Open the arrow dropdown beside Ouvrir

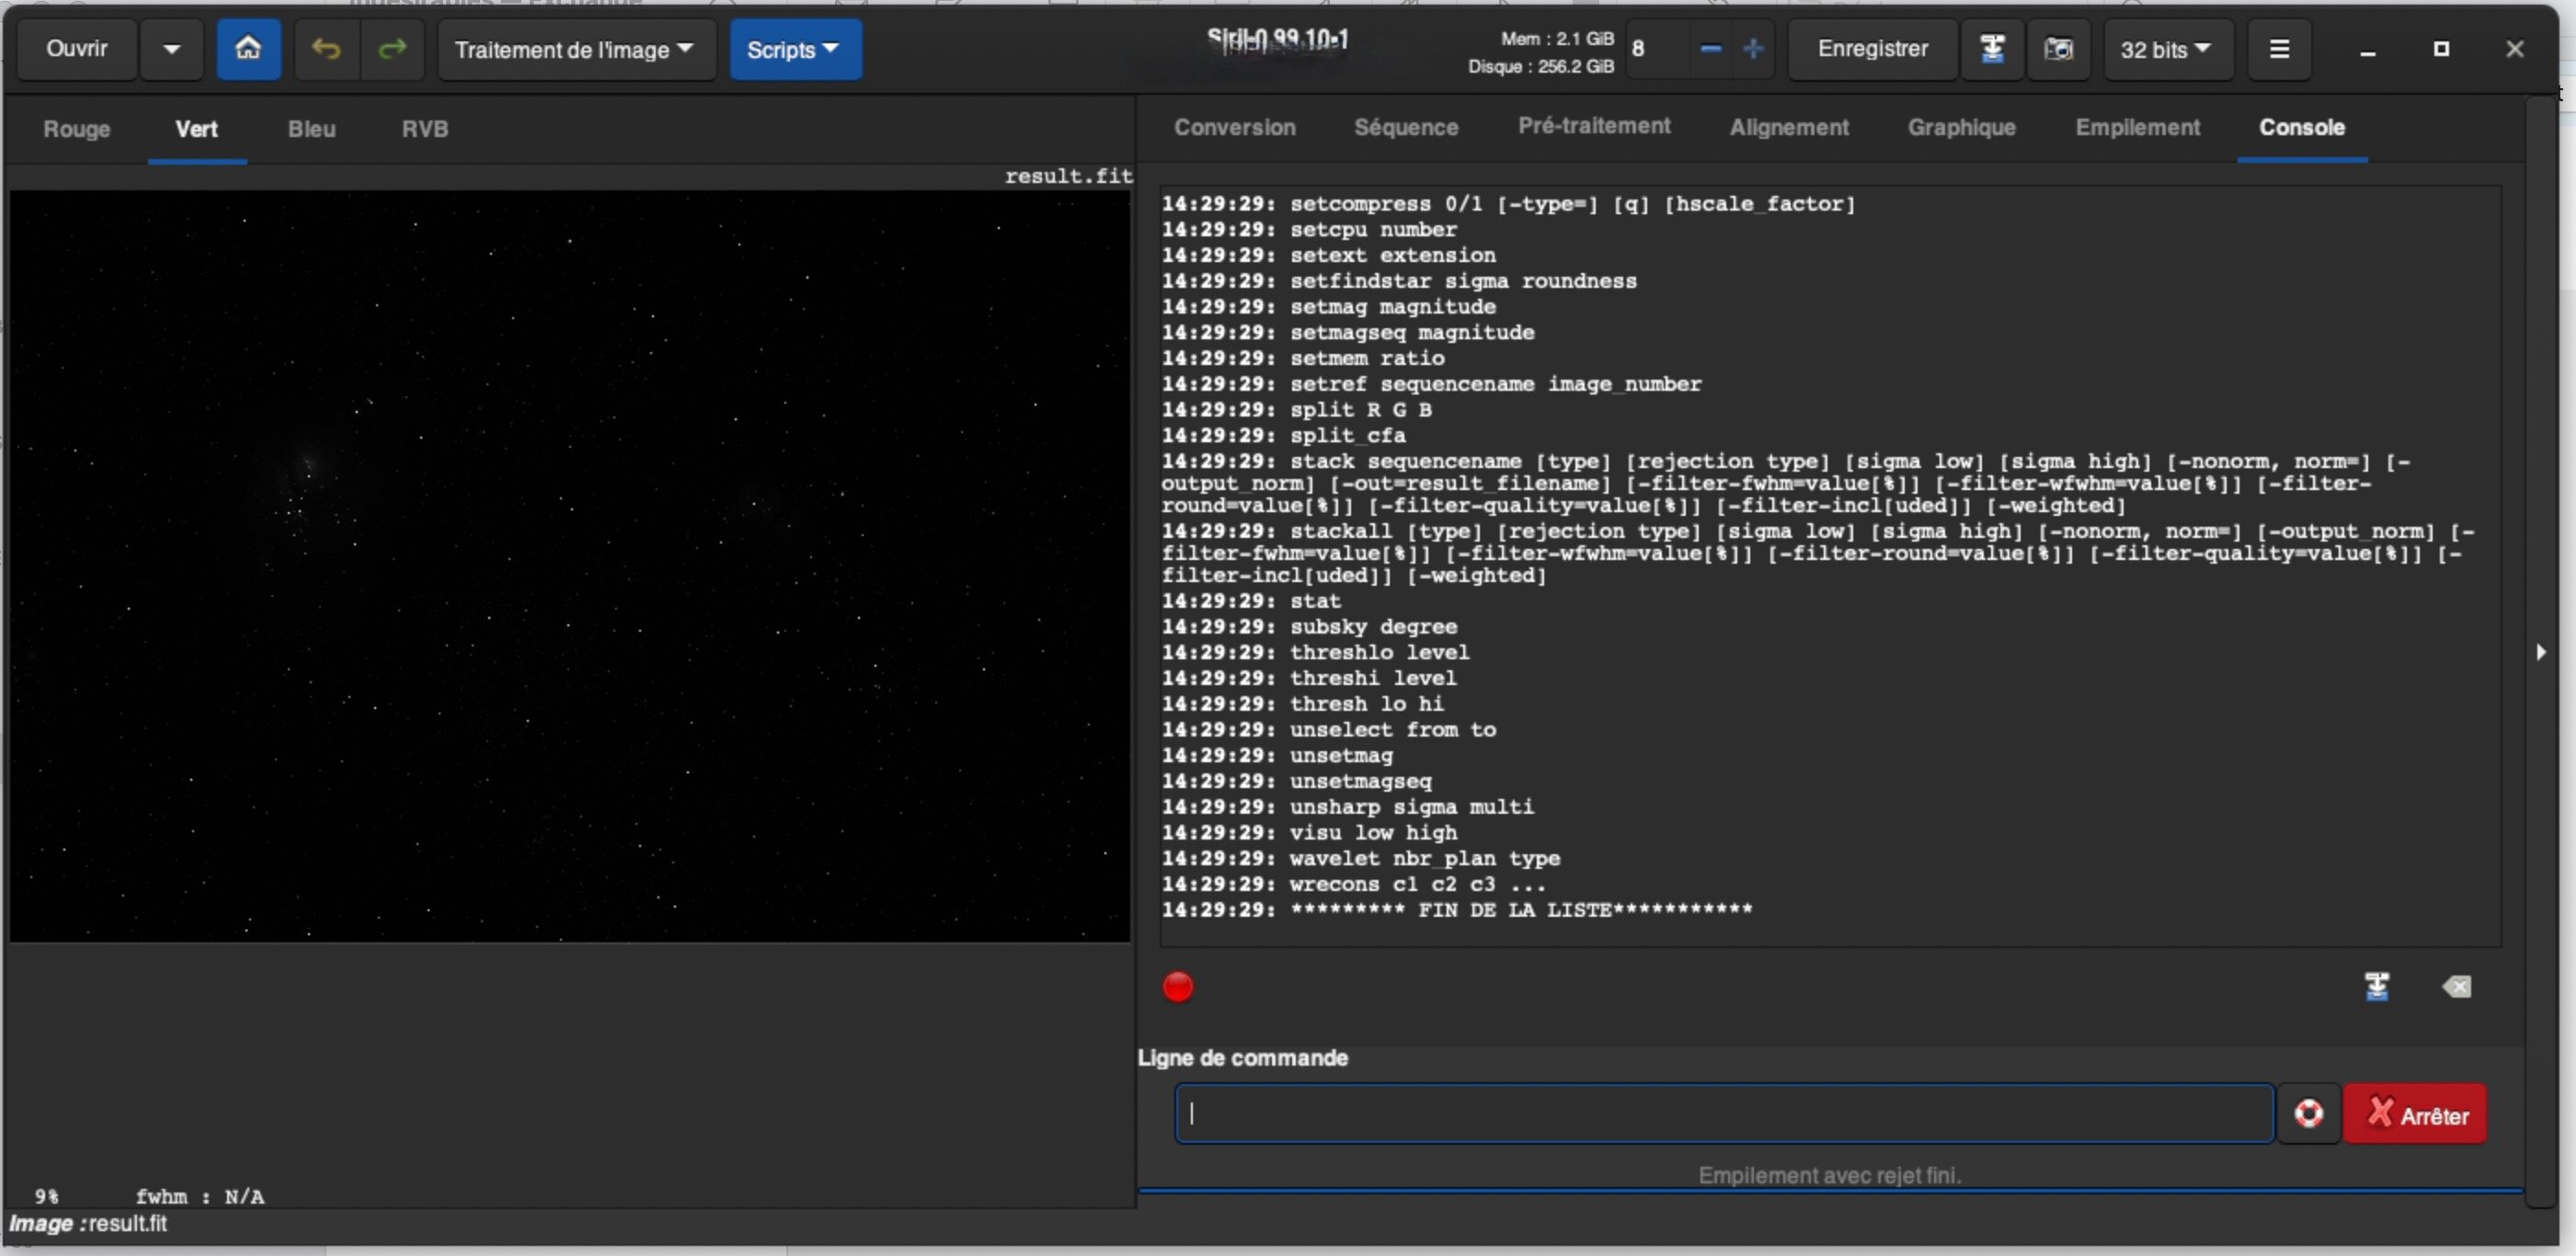click(171, 49)
